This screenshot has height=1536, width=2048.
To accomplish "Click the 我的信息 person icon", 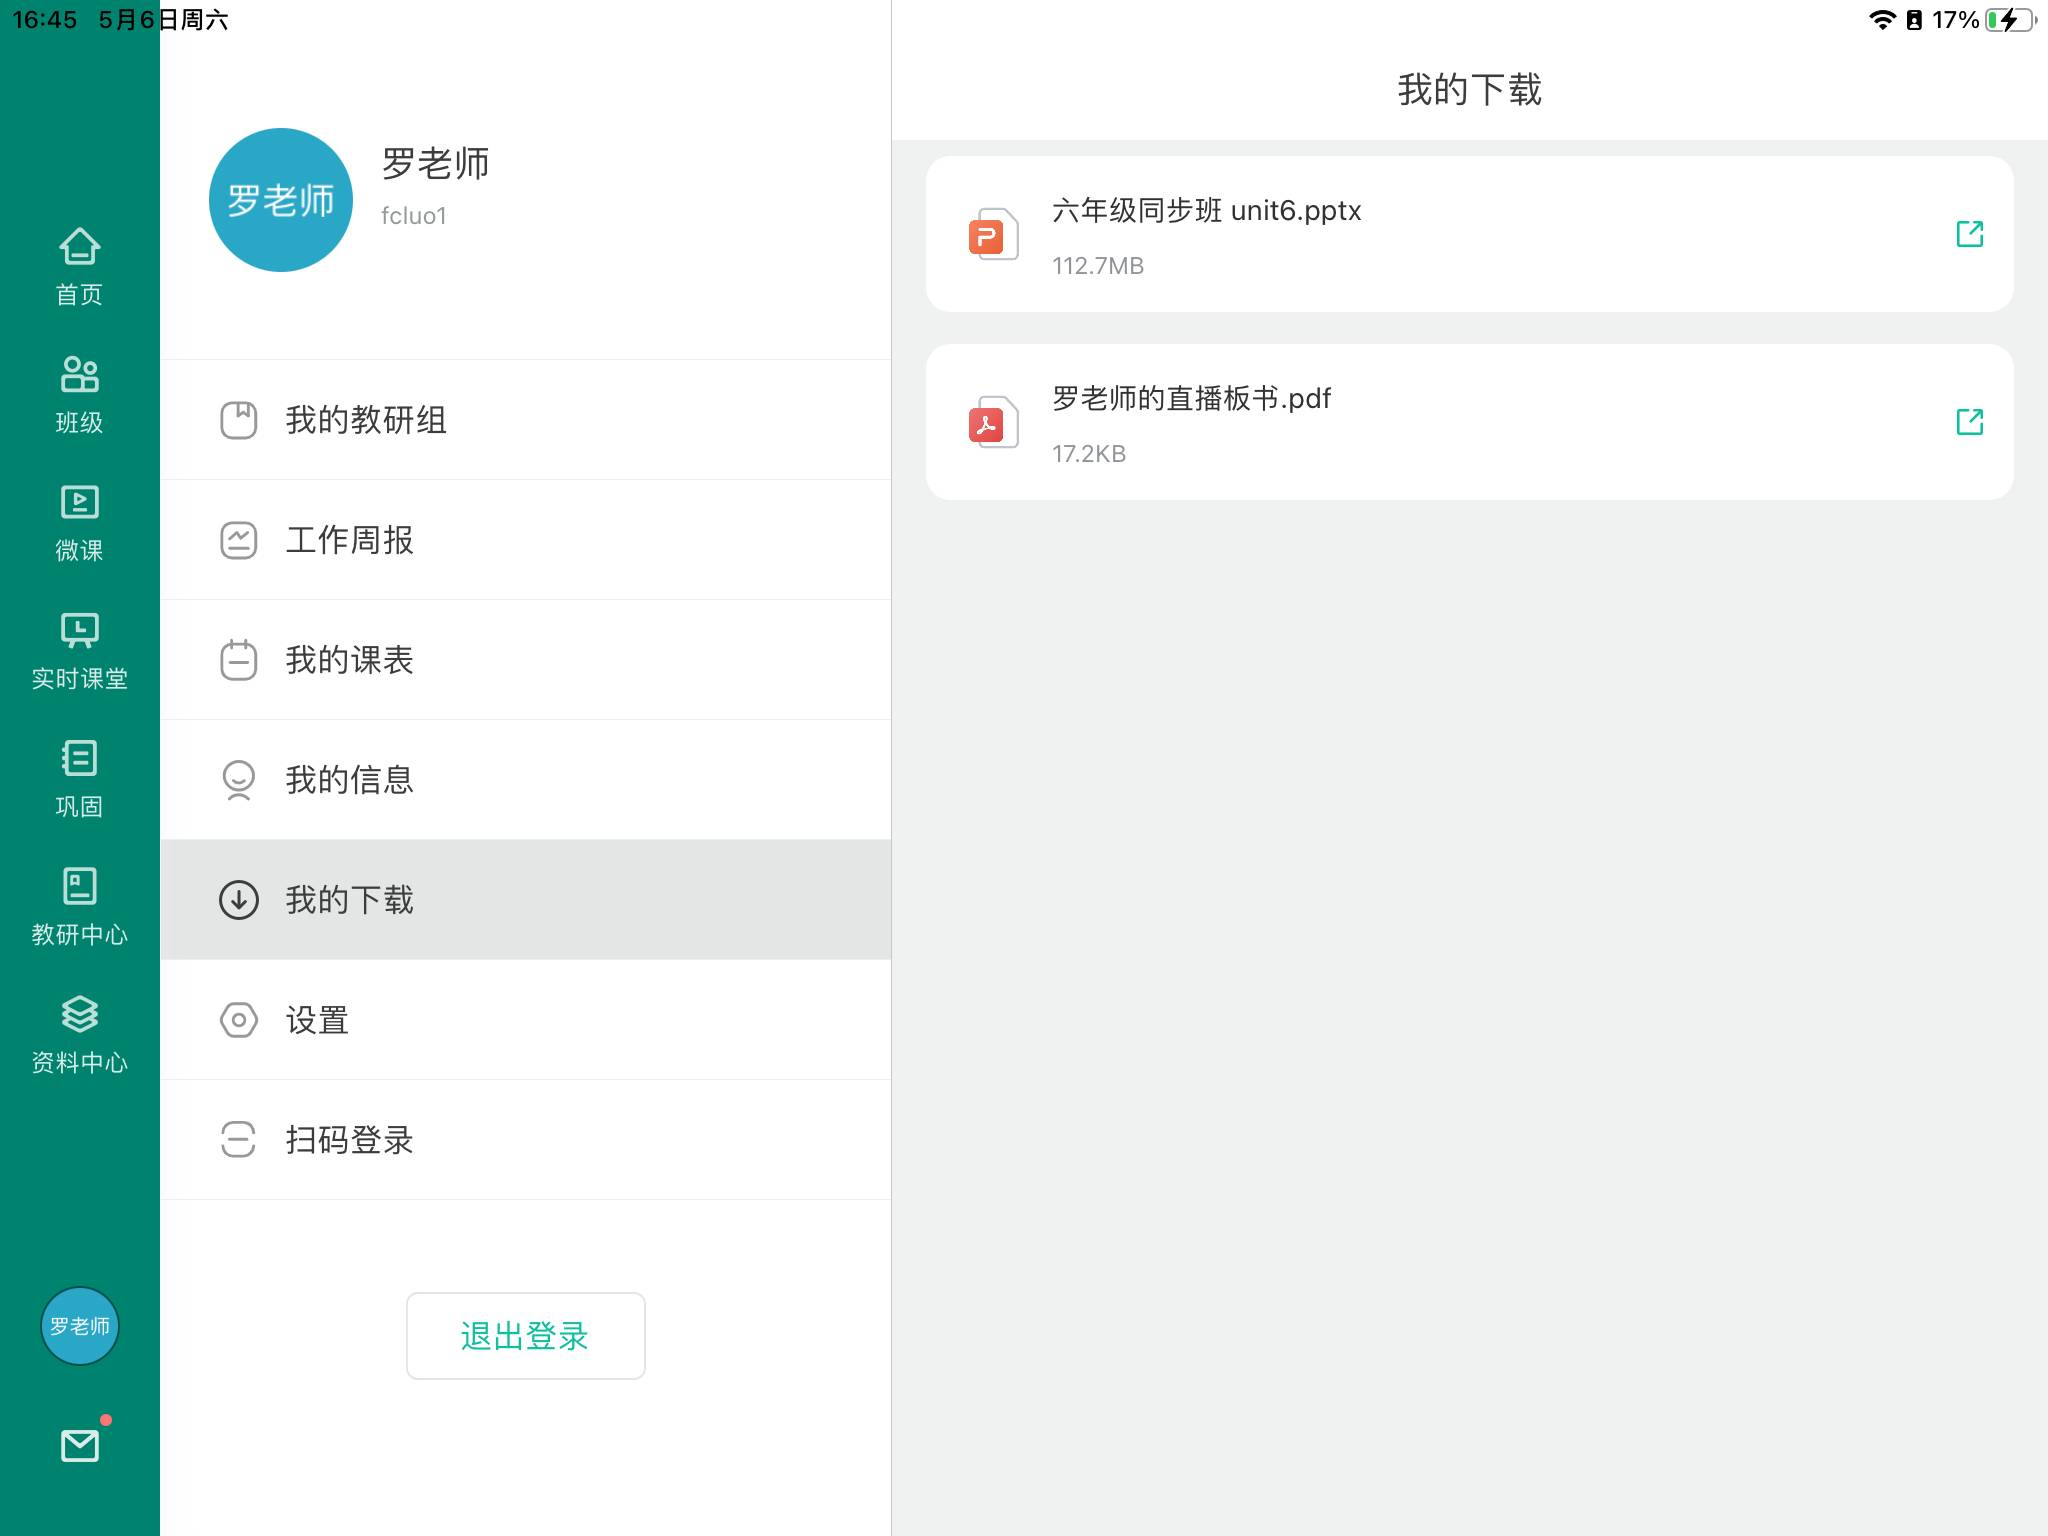I will (x=239, y=780).
